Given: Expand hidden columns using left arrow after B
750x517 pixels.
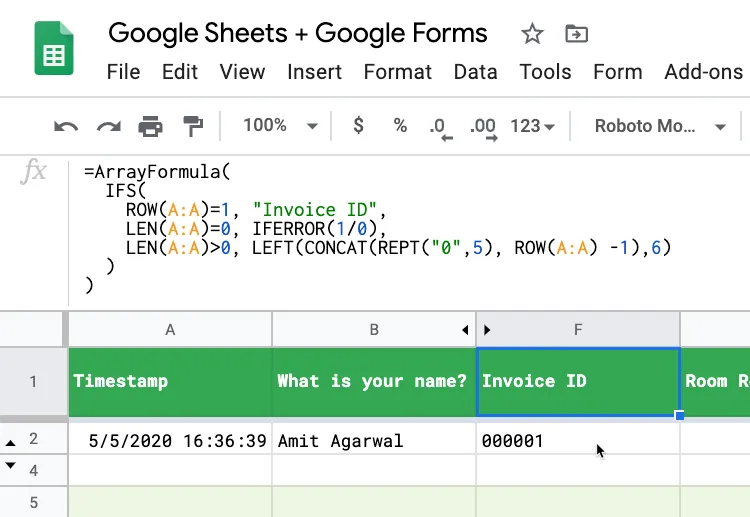Looking at the screenshot, I should [465, 330].
